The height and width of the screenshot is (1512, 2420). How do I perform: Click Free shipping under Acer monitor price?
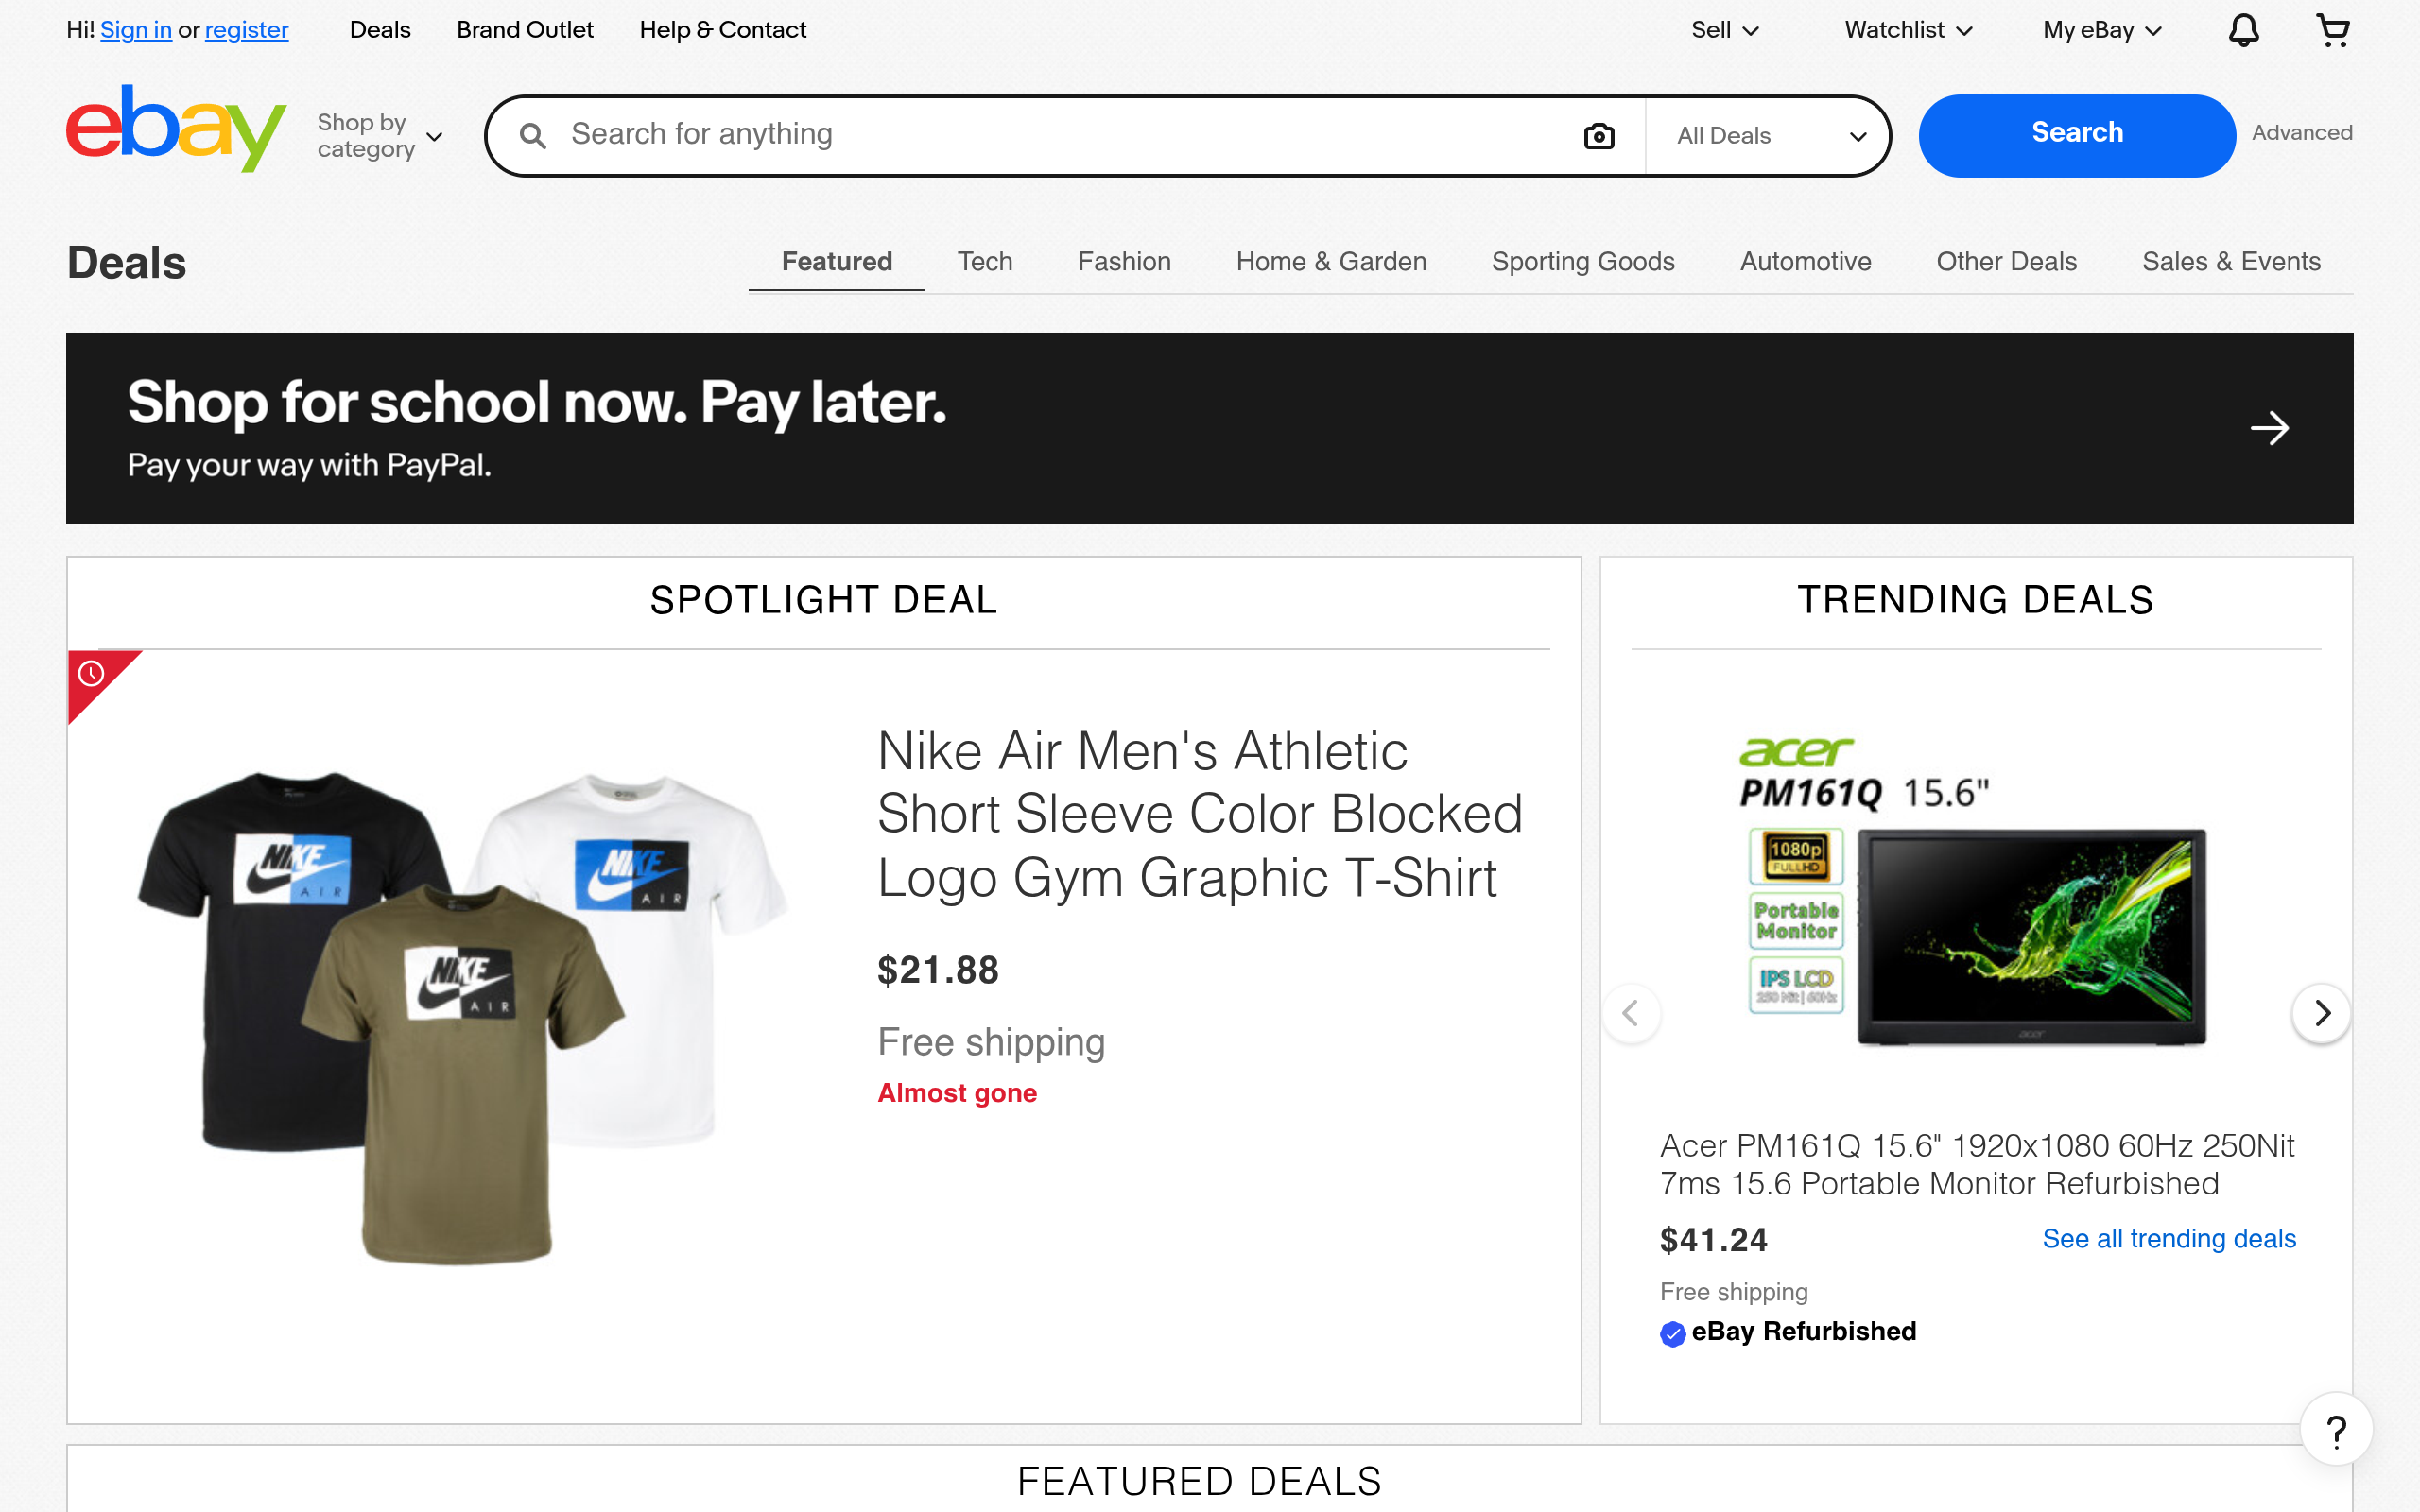(1734, 1292)
